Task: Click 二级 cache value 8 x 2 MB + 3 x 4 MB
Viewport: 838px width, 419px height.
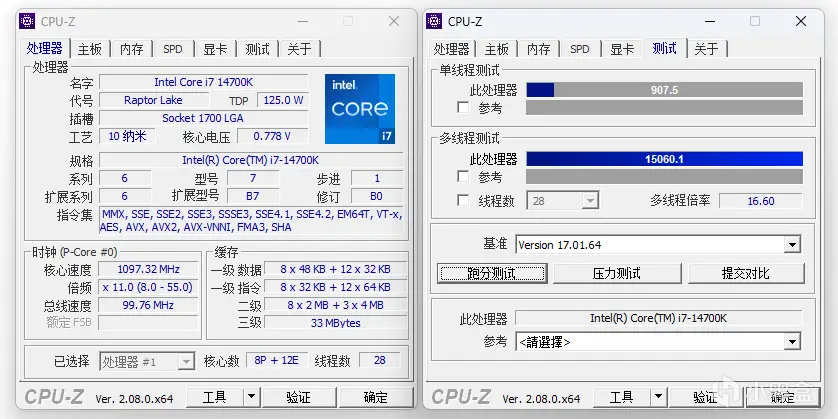Action: tap(336, 305)
